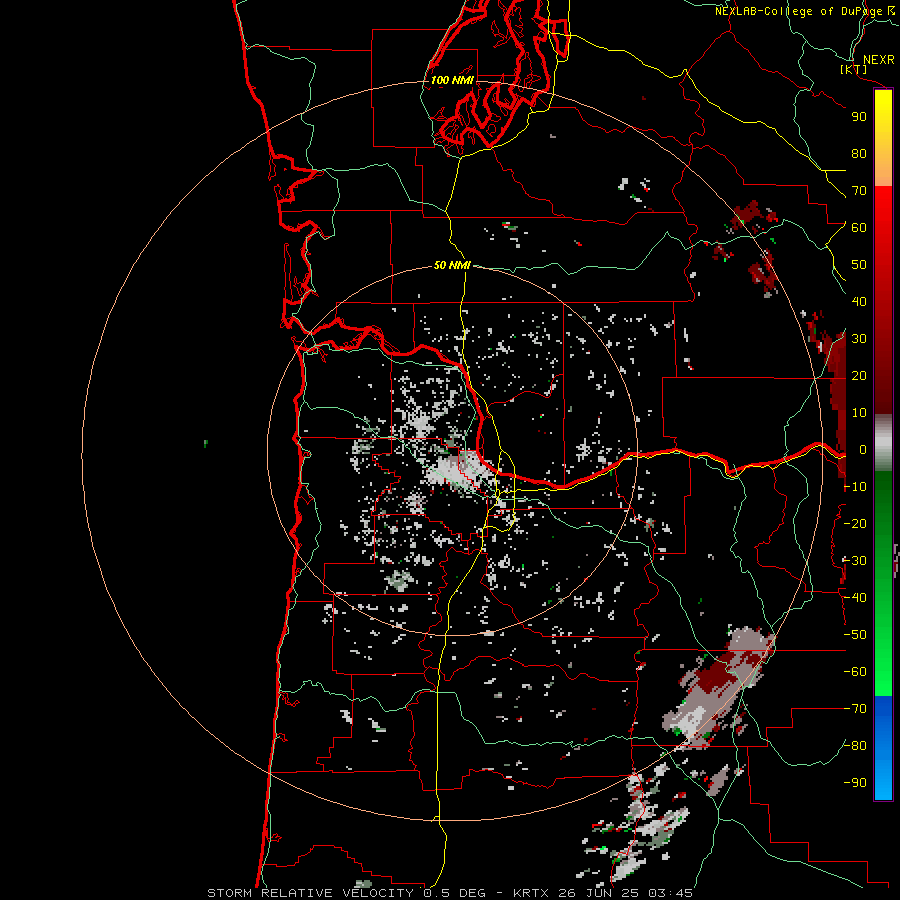Screen dimensions: 900x900
Task: Click the [KT] units label
Action: (854, 69)
